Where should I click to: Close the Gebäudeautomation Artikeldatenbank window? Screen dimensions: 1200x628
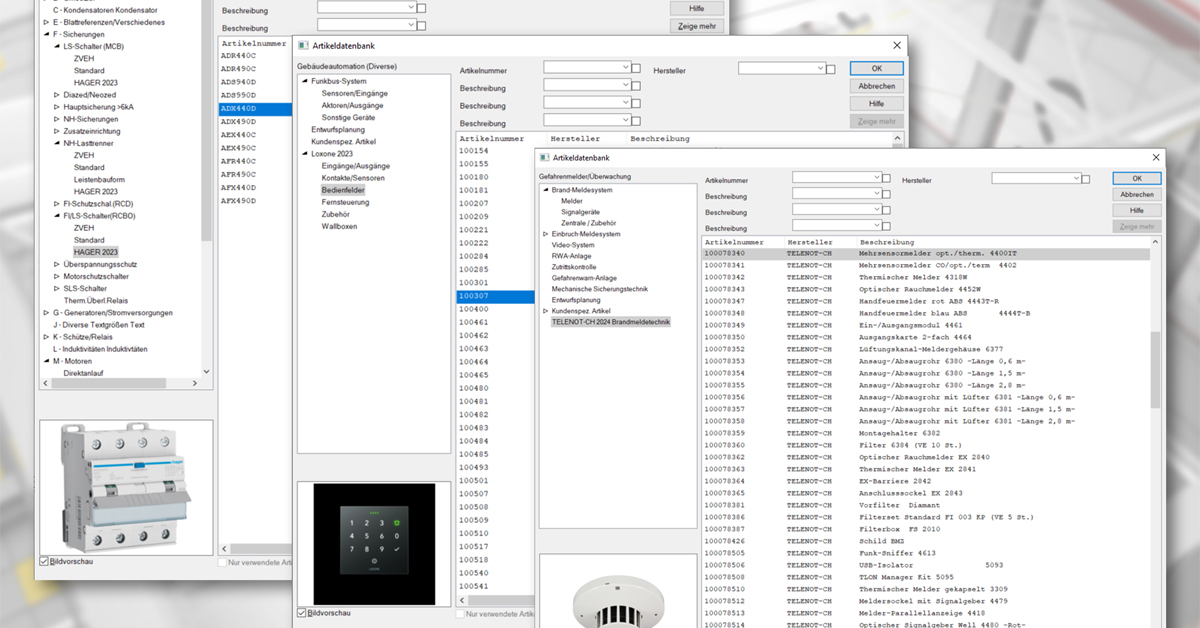896,46
